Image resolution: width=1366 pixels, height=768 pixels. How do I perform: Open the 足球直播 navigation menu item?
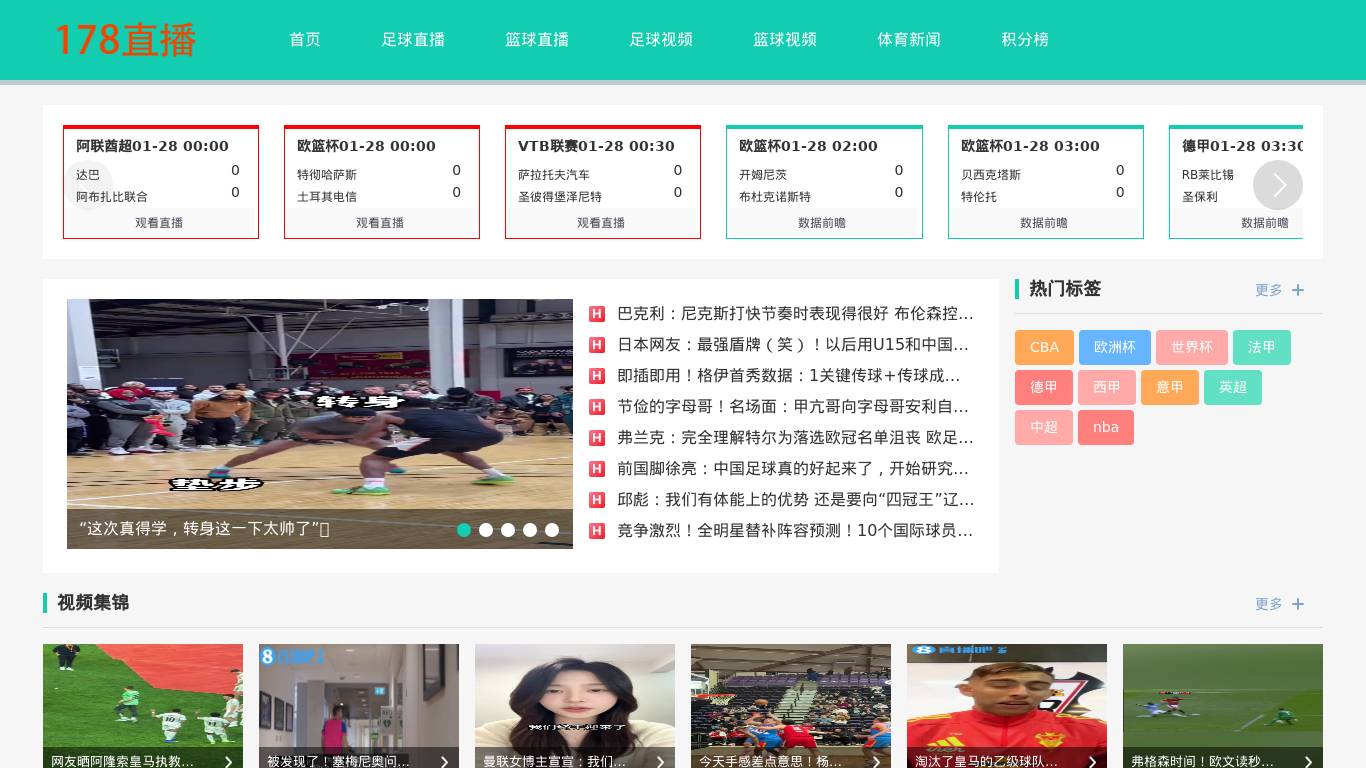pos(413,40)
